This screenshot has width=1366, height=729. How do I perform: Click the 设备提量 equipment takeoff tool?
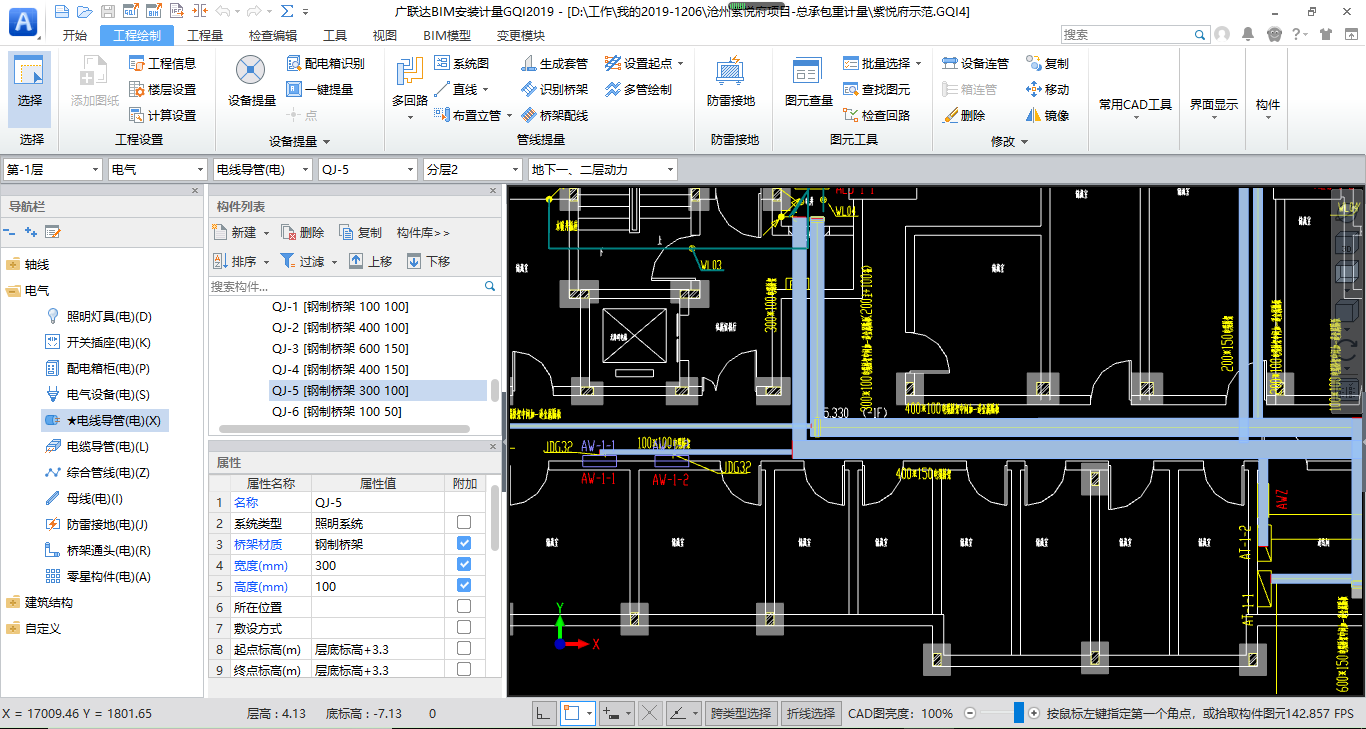coord(252,82)
